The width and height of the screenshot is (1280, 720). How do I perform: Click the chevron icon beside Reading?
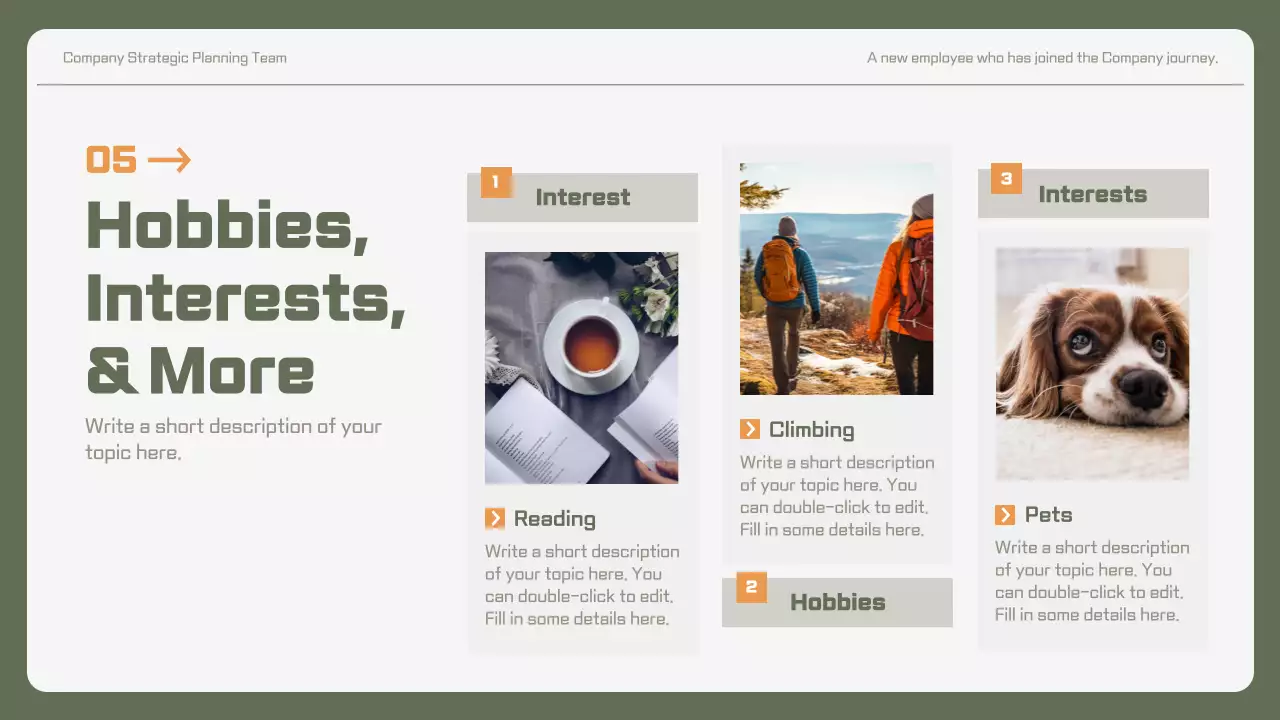coord(495,518)
